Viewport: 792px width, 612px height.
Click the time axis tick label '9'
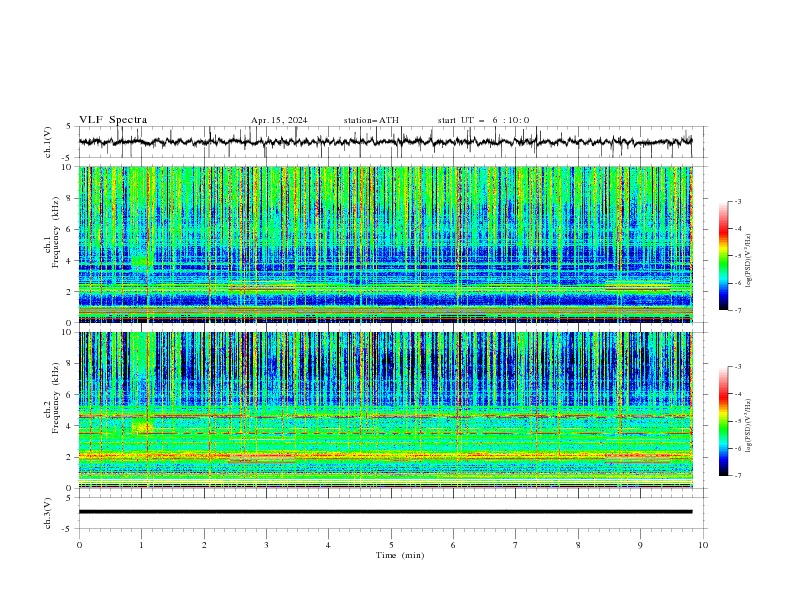tap(640, 545)
